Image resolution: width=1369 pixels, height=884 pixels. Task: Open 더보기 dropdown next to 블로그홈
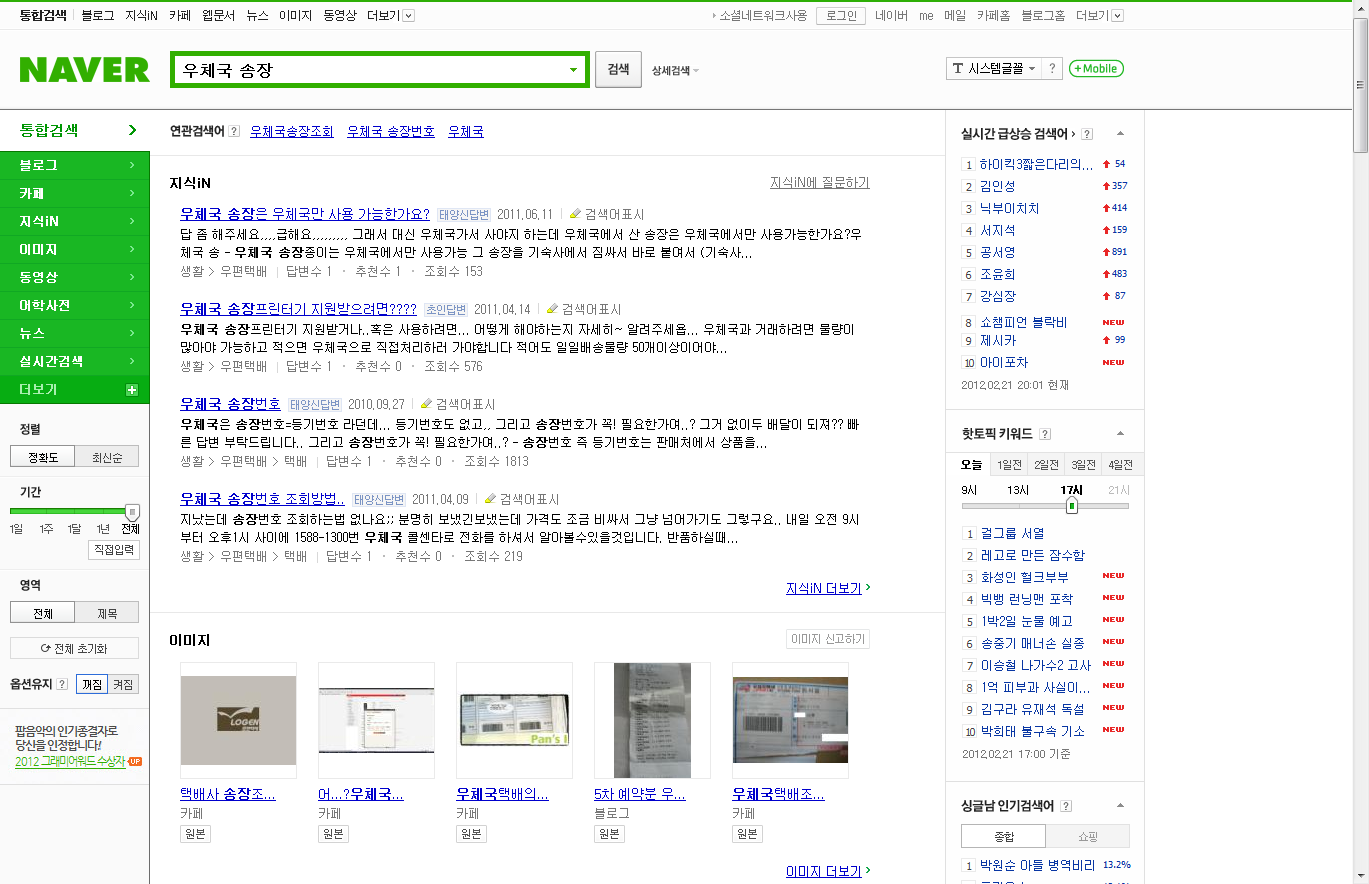tap(1100, 16)
